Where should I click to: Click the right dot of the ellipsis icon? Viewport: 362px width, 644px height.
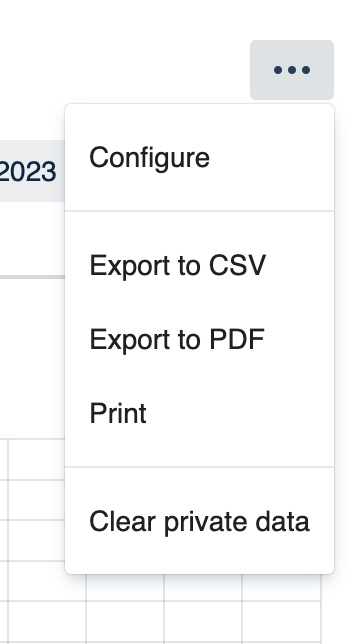click(306, 70)
